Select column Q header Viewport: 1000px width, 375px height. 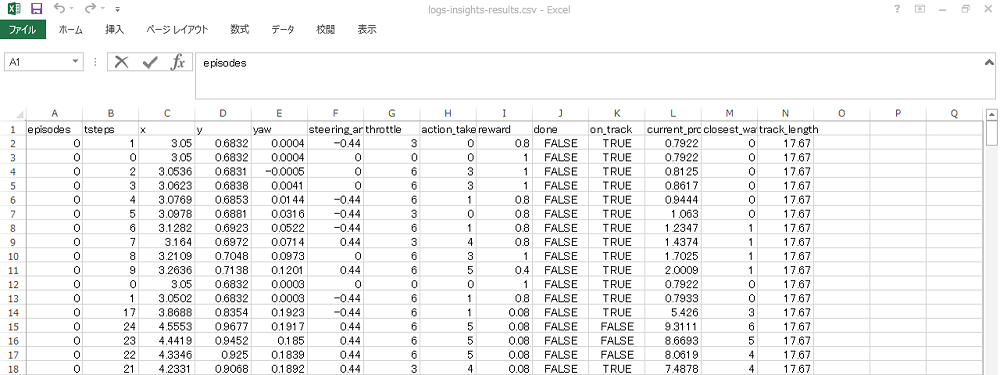coord(953,114)
